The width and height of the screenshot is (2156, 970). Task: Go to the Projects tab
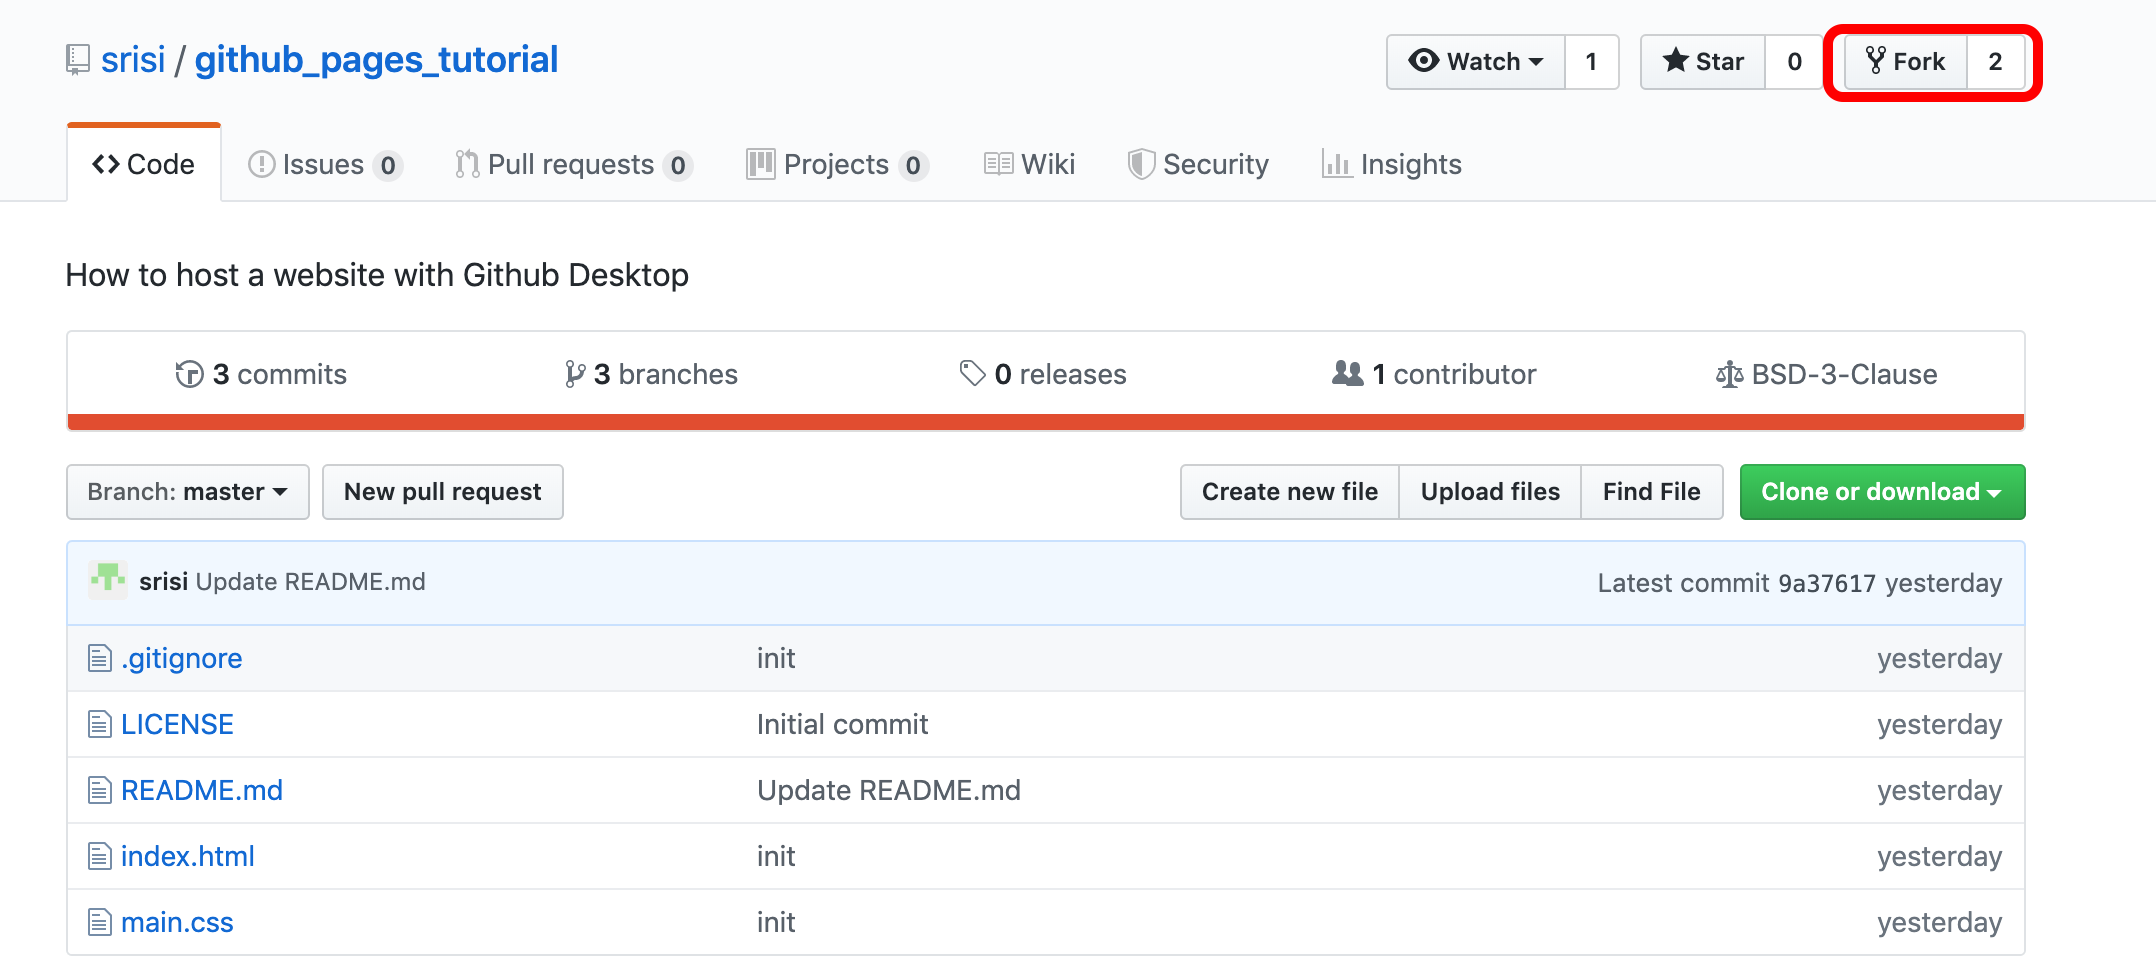838,164
